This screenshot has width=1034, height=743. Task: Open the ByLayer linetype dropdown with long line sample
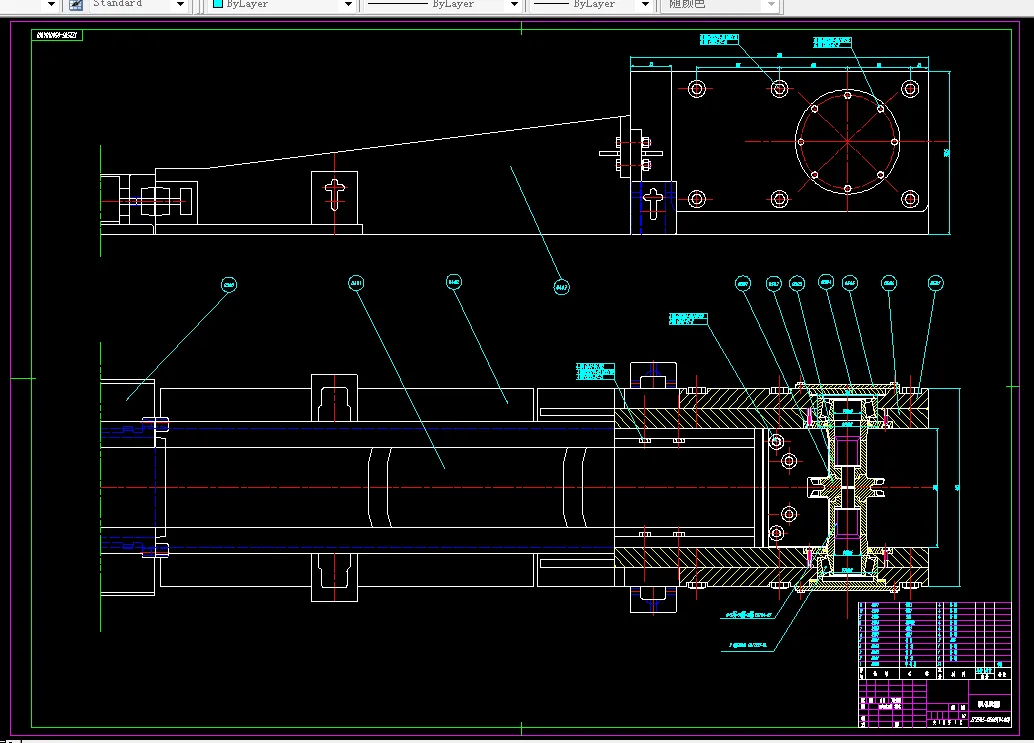(443, 5)
